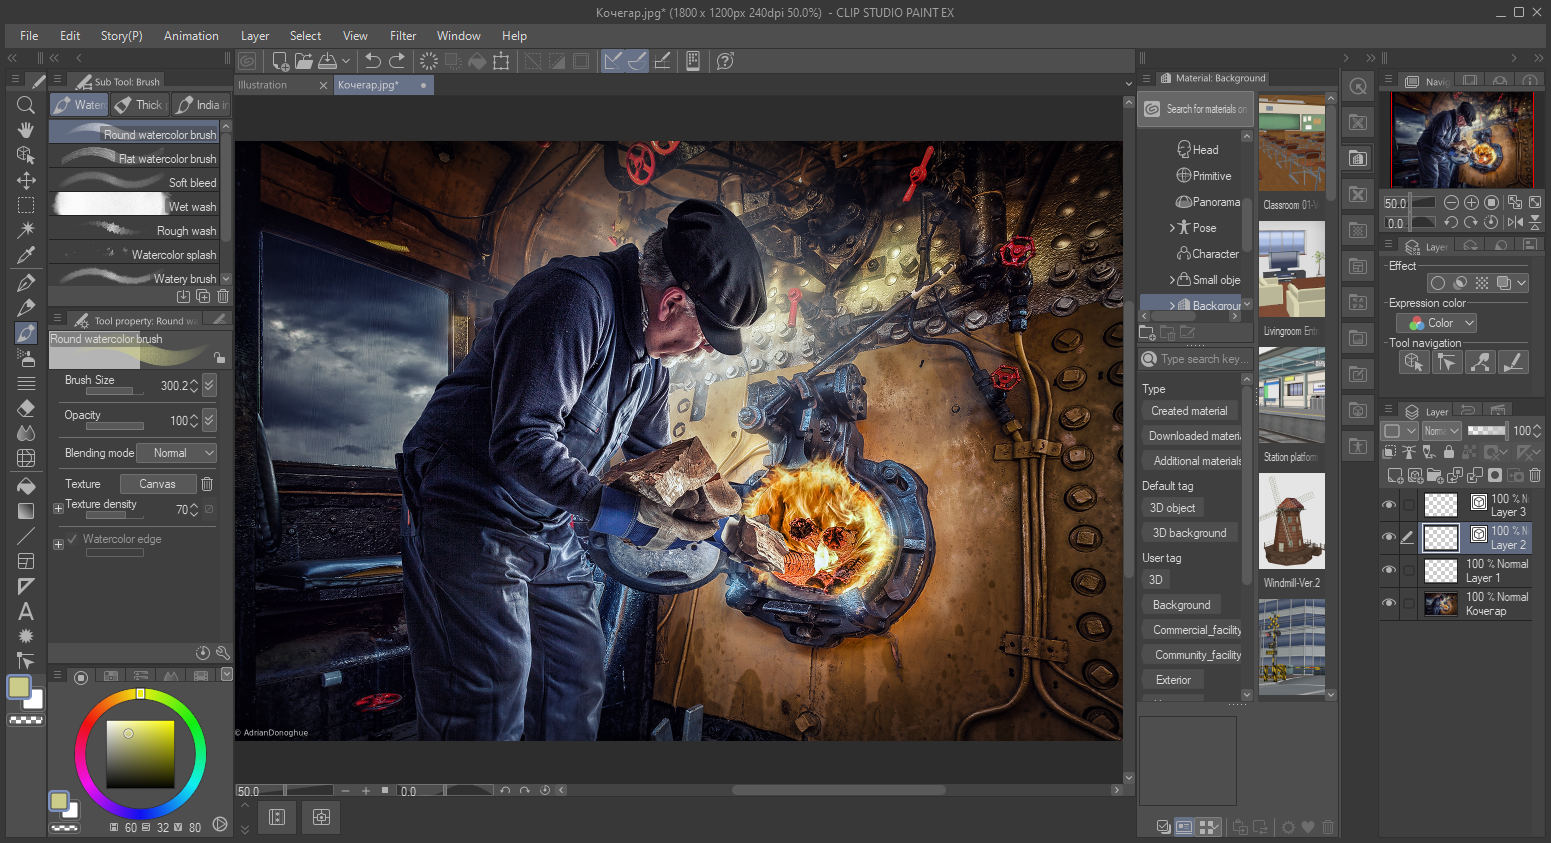1551x843 pixels.
Task: Toggle the lock box on Layer 1
Action: (1408, 570)
